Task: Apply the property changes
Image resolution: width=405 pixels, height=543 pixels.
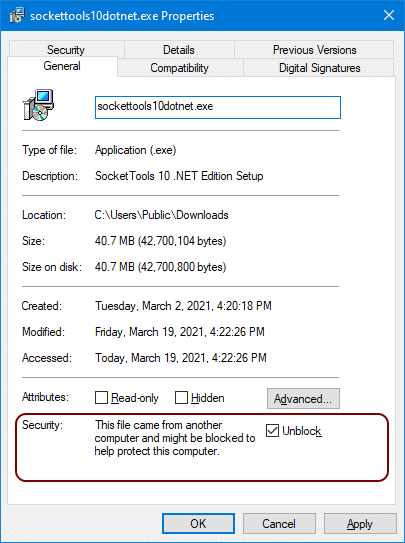Action: [x=360, y=523]
